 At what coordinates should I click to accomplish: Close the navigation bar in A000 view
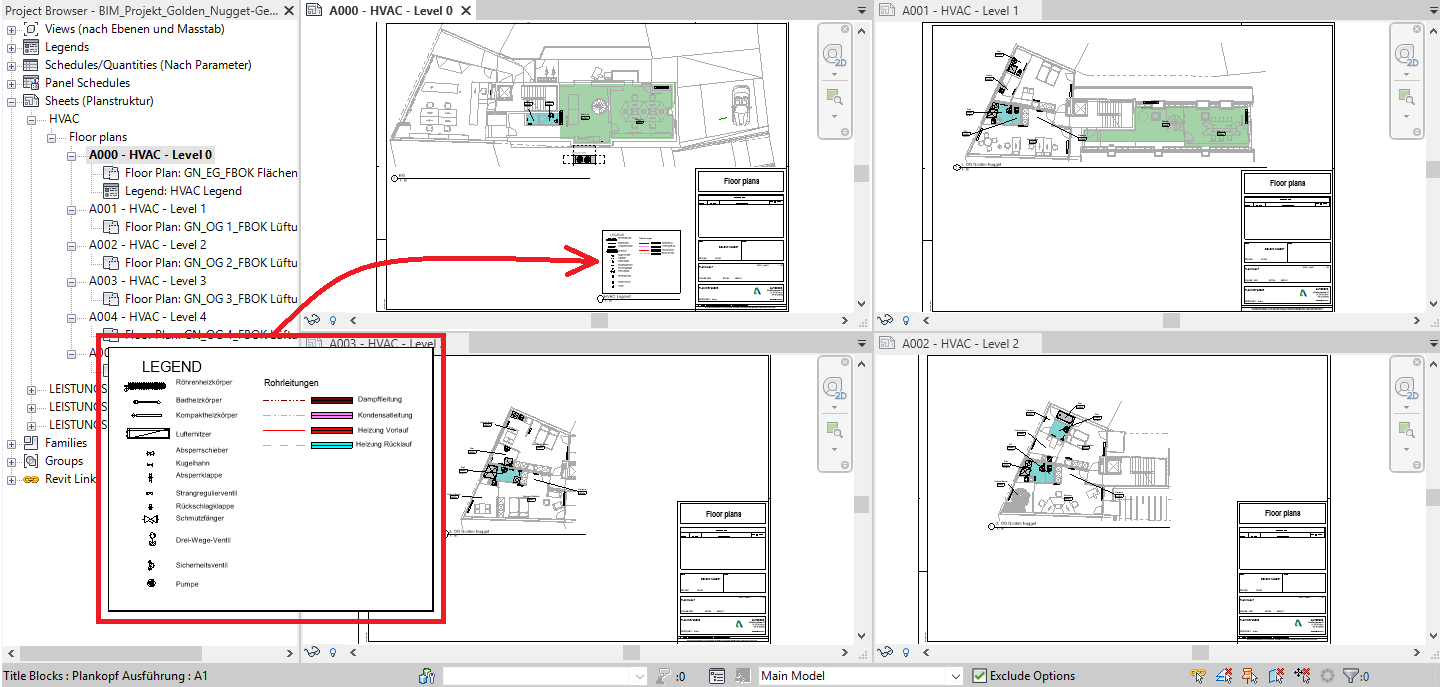coord(844,29)
